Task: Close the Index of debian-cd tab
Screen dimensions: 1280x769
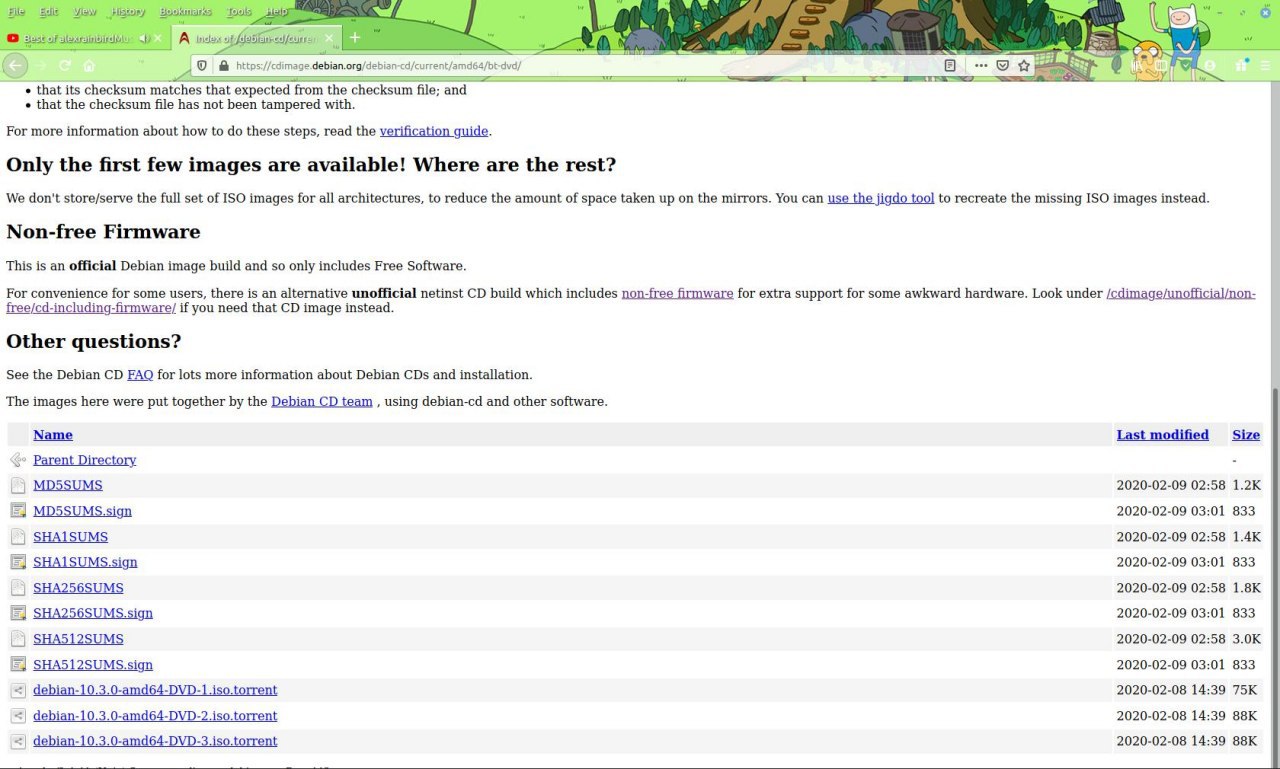Action: (330, 38)
